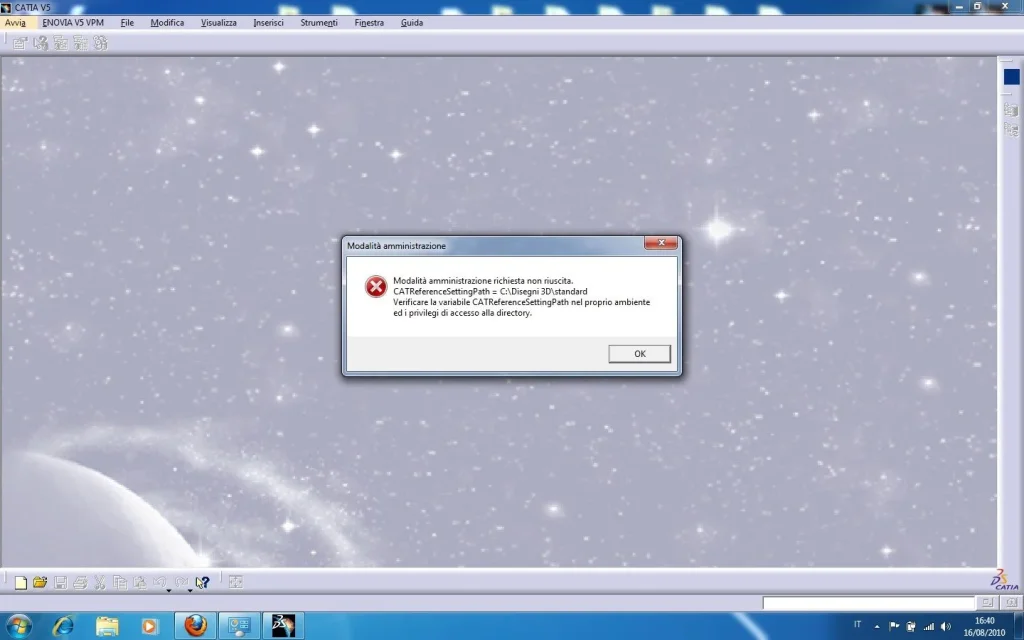Click the 'Modalità amministrazione richiesta non riuscita.' message
This screenshot has height=640, width=1024.
(483, 281)
